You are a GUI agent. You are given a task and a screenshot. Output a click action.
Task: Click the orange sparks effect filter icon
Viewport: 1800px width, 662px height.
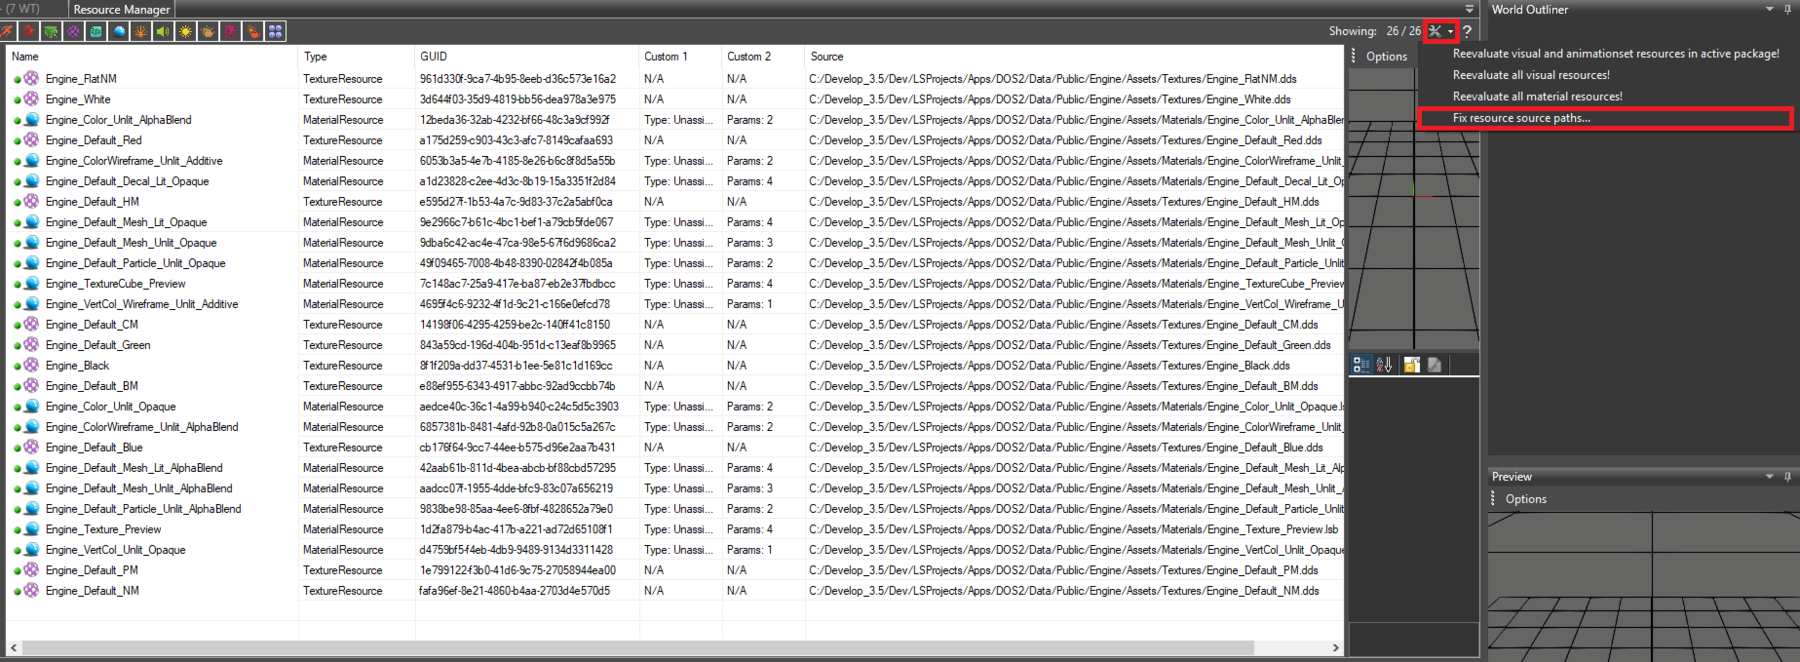click(x=141, y=32)
